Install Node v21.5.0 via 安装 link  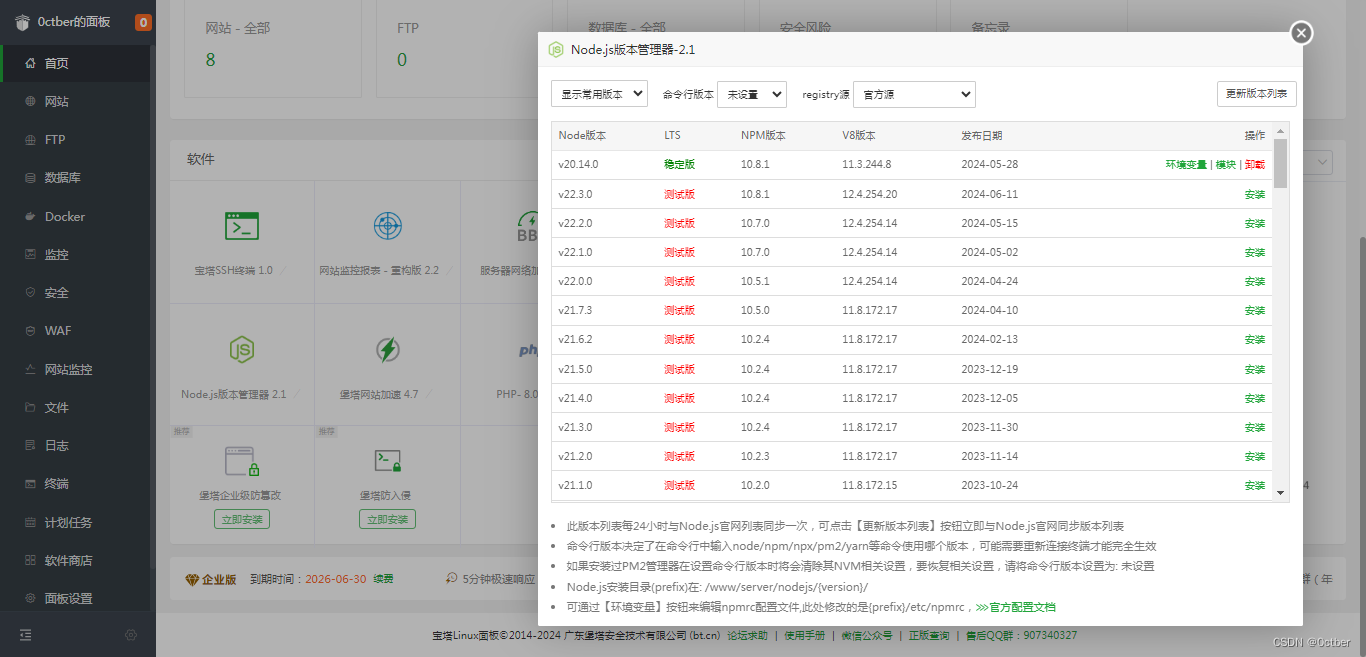(1255, 369)
